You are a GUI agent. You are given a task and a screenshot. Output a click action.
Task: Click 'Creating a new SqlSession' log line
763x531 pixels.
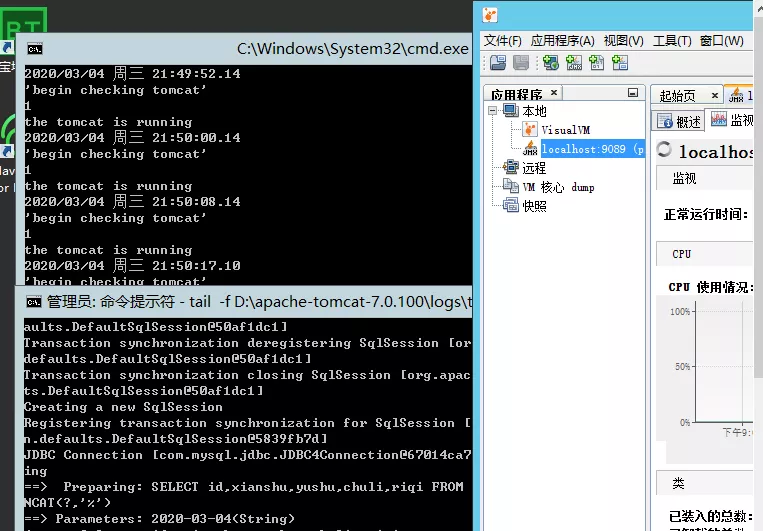point(123,407)
